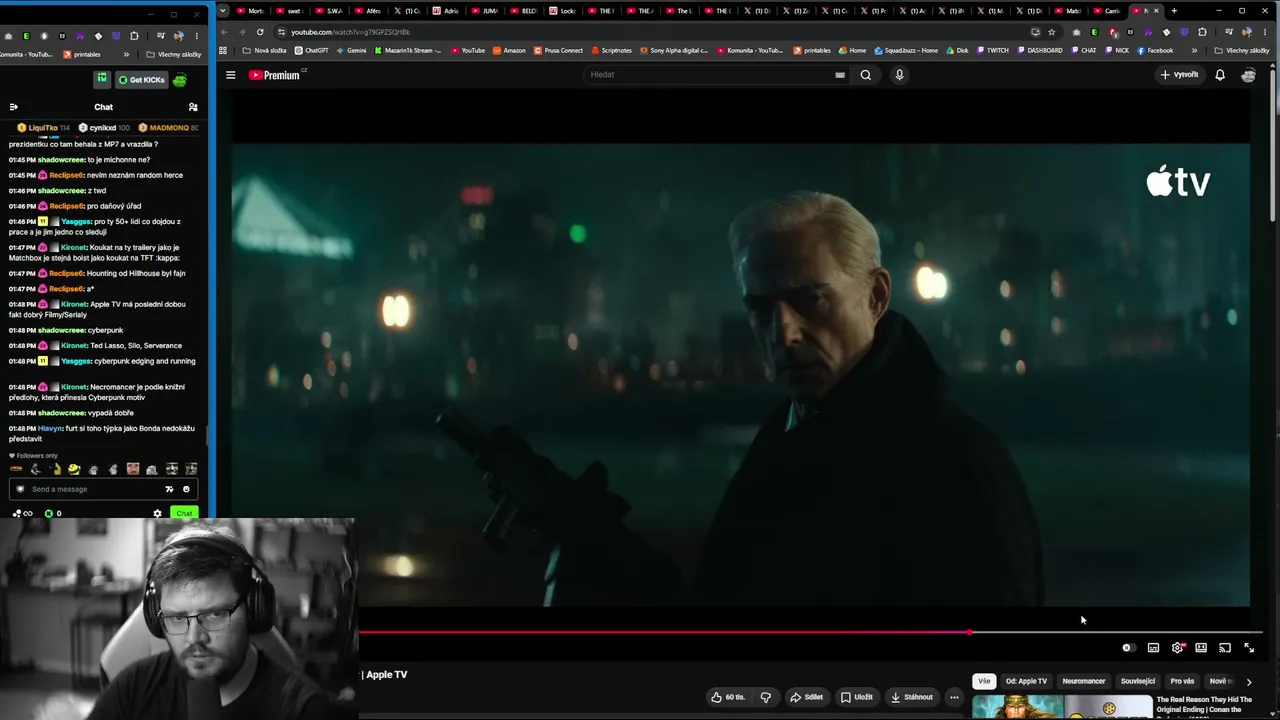
Task: Open the Nová složka bookmarks folder
Action: point(265,50)
